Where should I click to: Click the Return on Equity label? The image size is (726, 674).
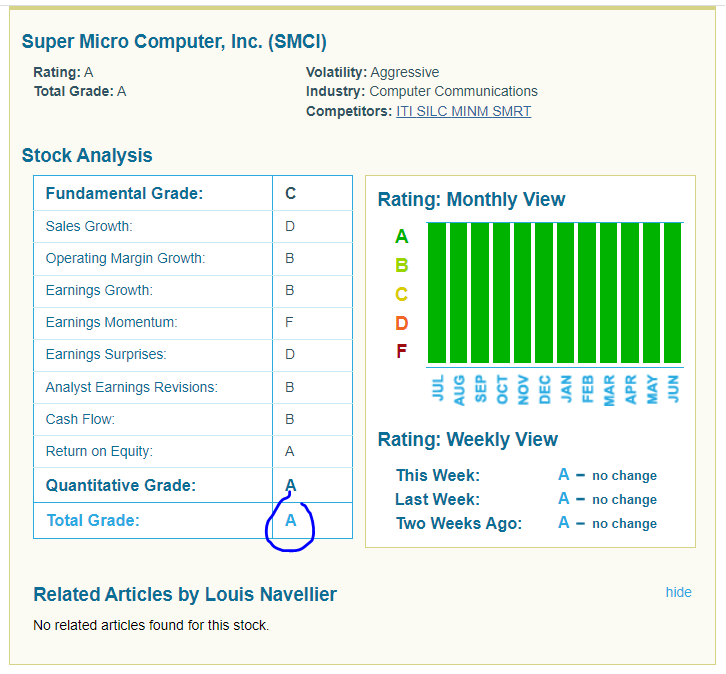tap(99, 451)
